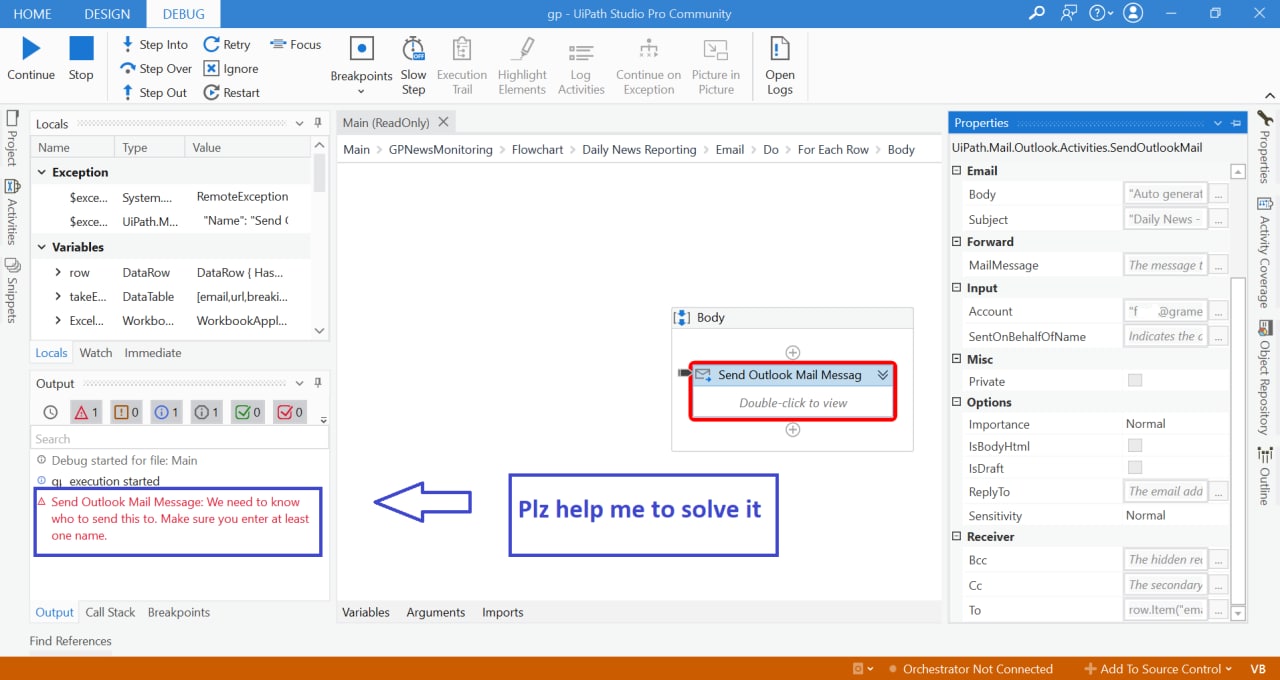The image size is (1280, 680).
Task: Open the Activity Coverage side panel
Action: pos(1265,254)
